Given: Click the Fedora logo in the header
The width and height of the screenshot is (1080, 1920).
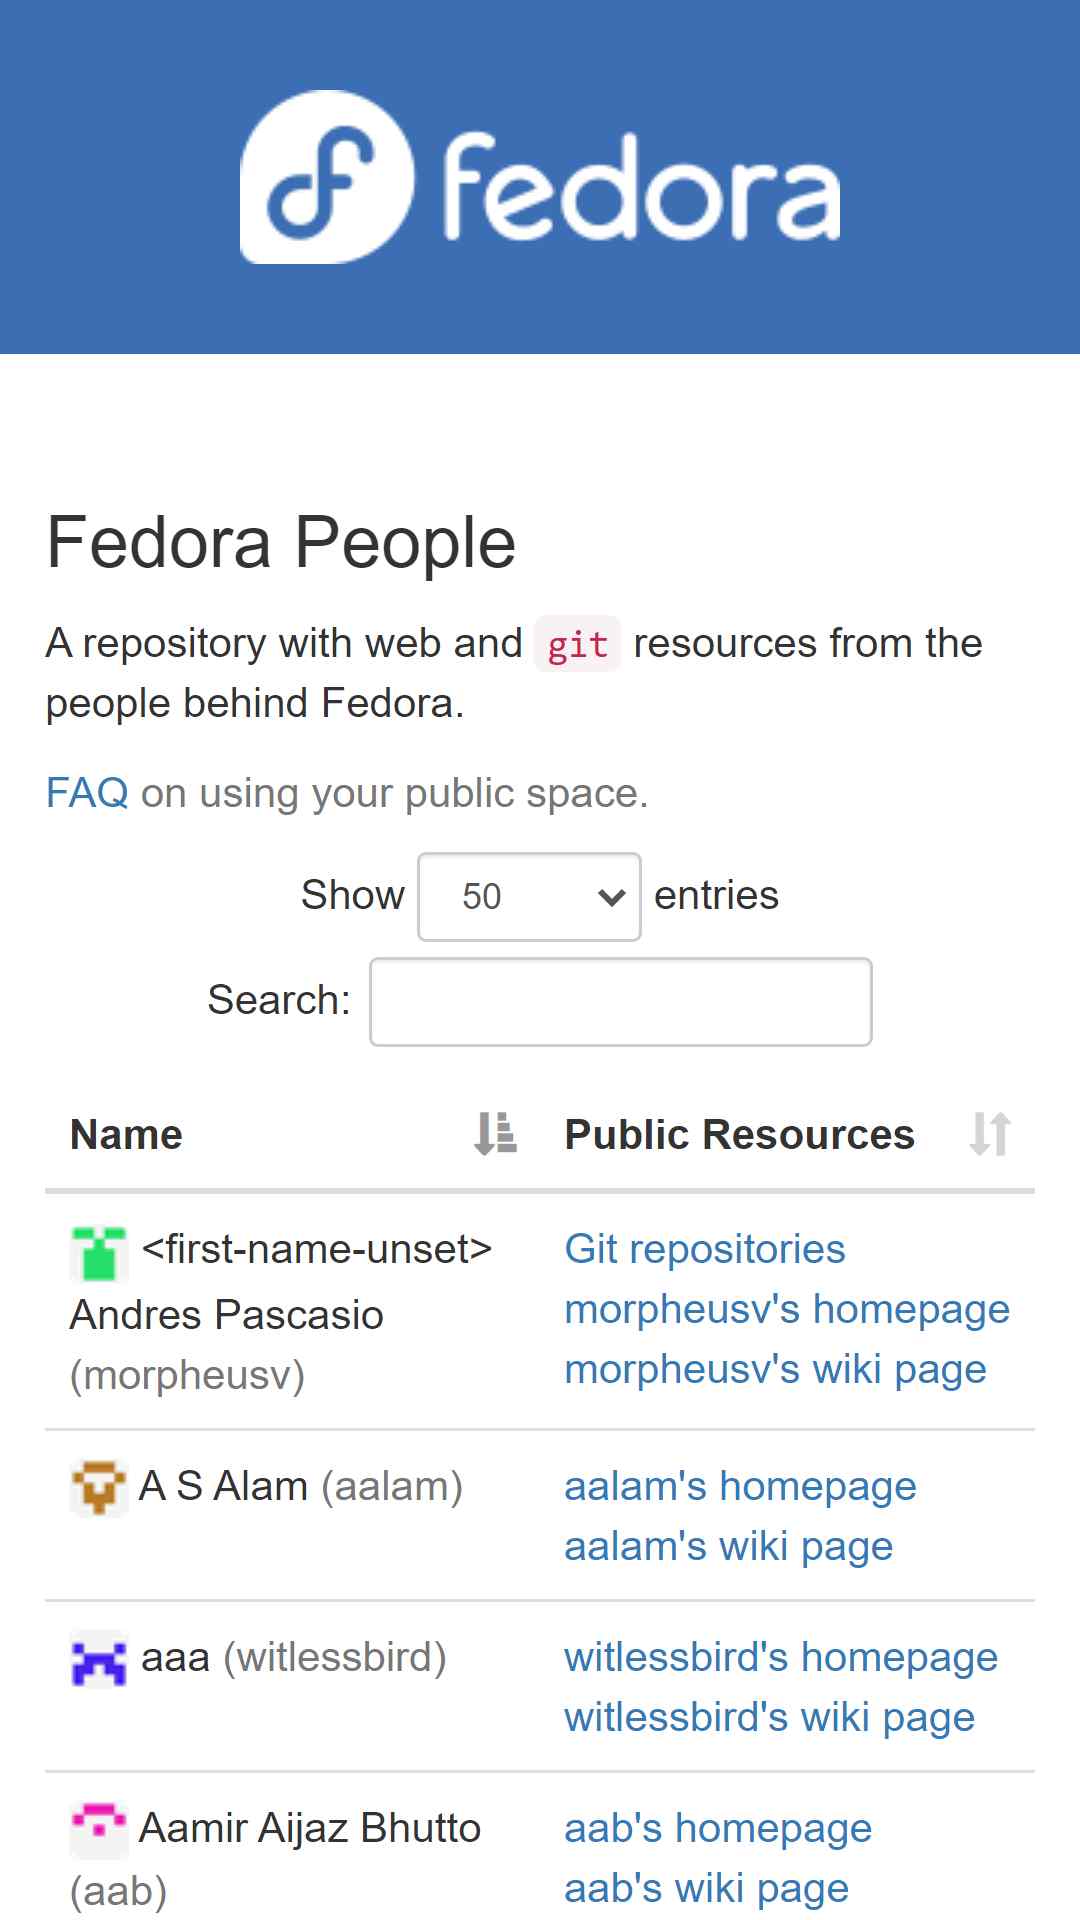Looking at the screenshot, I should pyautogui.click(x=540, y=177).
